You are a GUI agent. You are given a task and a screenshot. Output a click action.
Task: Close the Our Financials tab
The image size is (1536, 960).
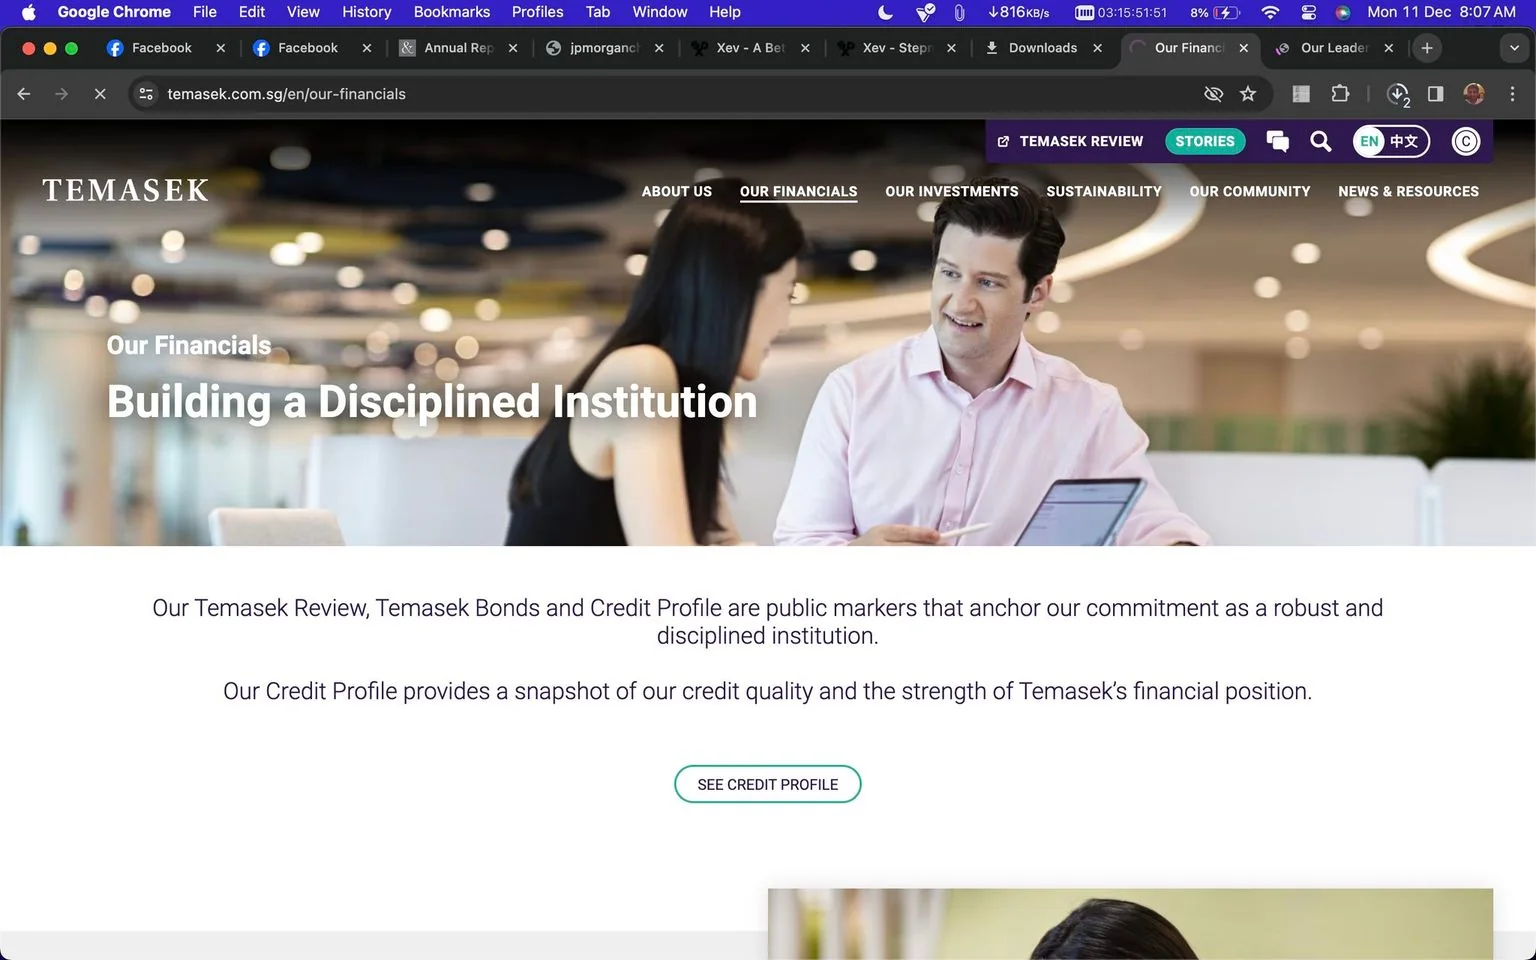point(1243,48)
